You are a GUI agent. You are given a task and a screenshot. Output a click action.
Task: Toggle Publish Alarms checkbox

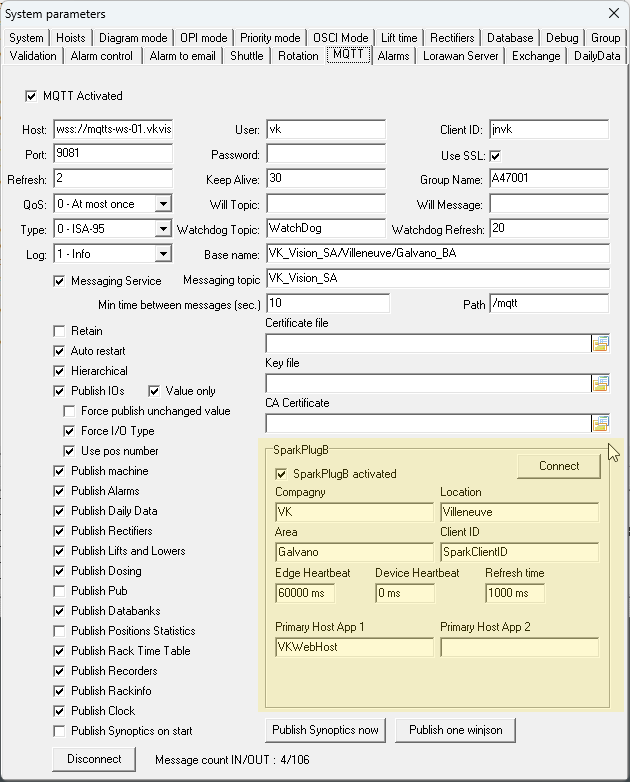point(59,491)
